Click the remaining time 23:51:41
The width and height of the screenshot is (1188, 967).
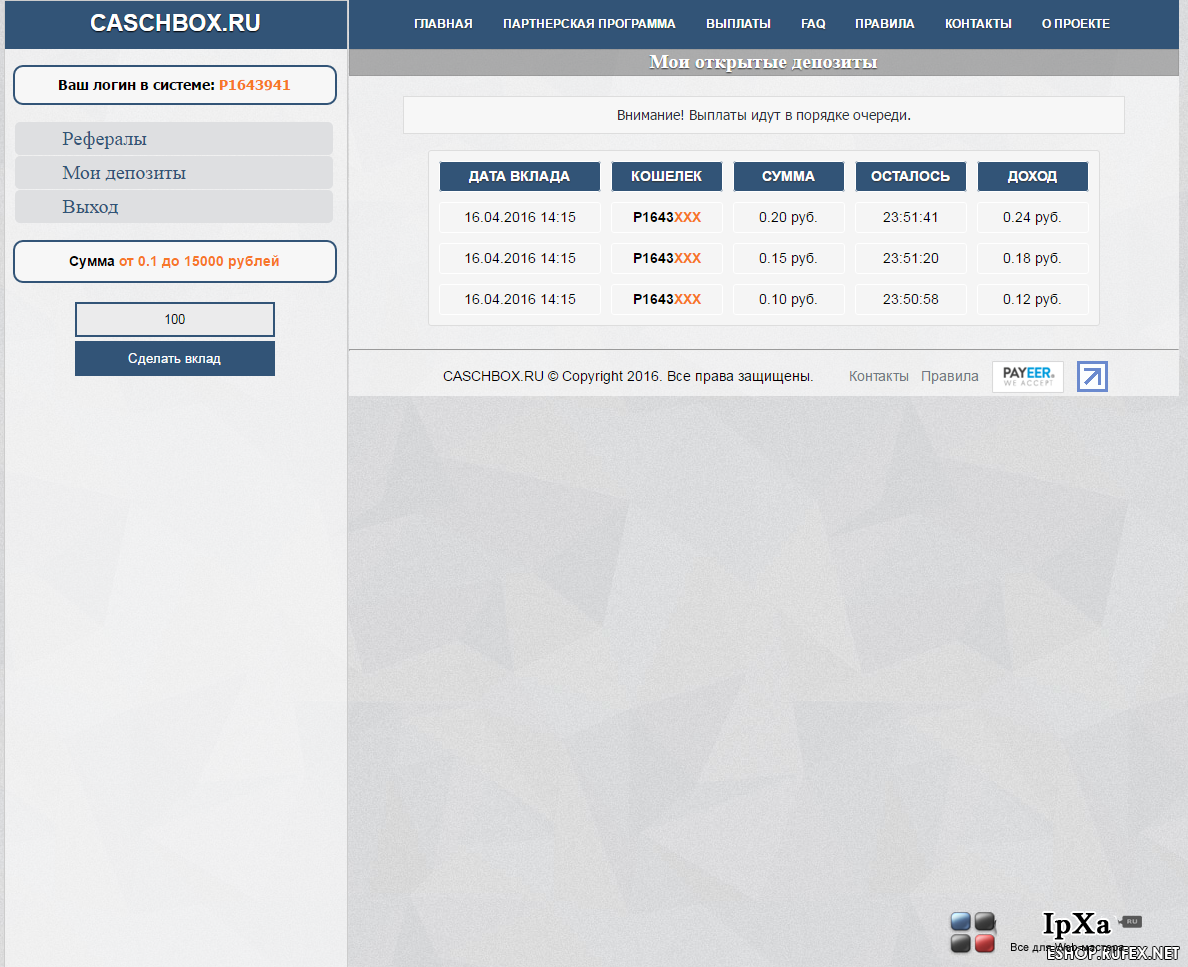911,217
